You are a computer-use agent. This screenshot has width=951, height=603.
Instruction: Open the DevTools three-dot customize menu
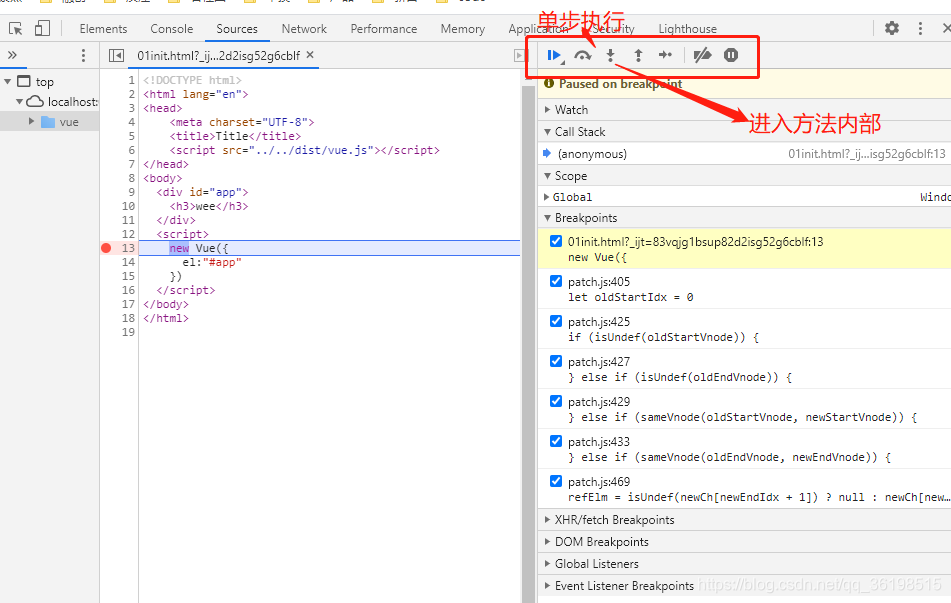coord(920,29)
